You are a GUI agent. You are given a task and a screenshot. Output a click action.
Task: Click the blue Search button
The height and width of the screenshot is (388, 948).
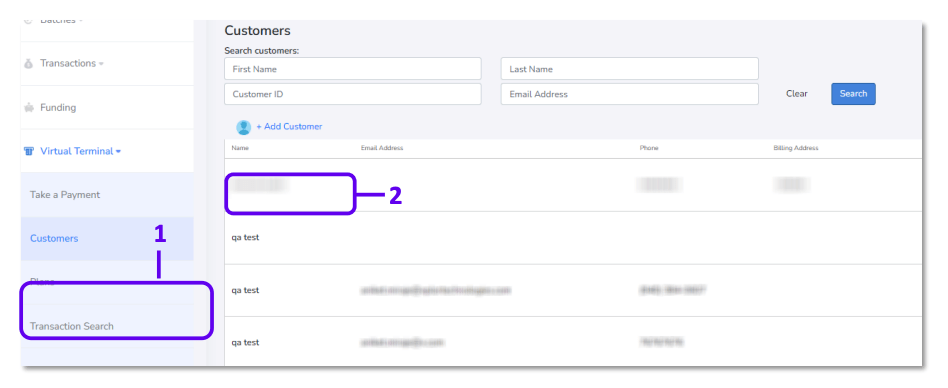(853, 94)
